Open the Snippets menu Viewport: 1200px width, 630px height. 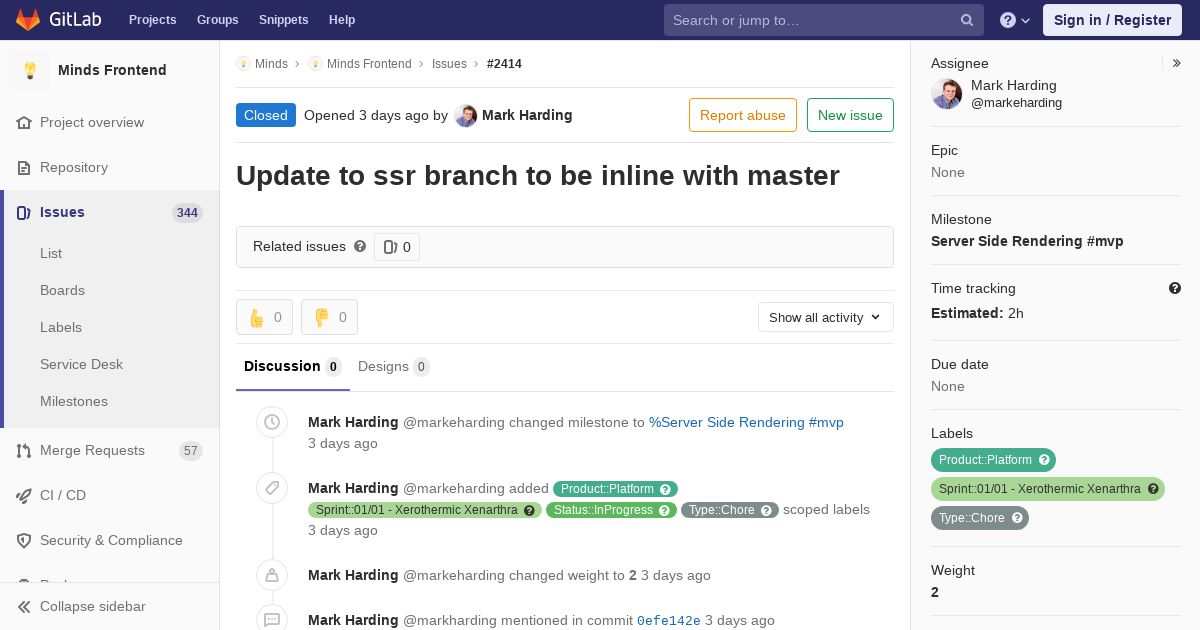pyautogui.click(x=284, y=20)
